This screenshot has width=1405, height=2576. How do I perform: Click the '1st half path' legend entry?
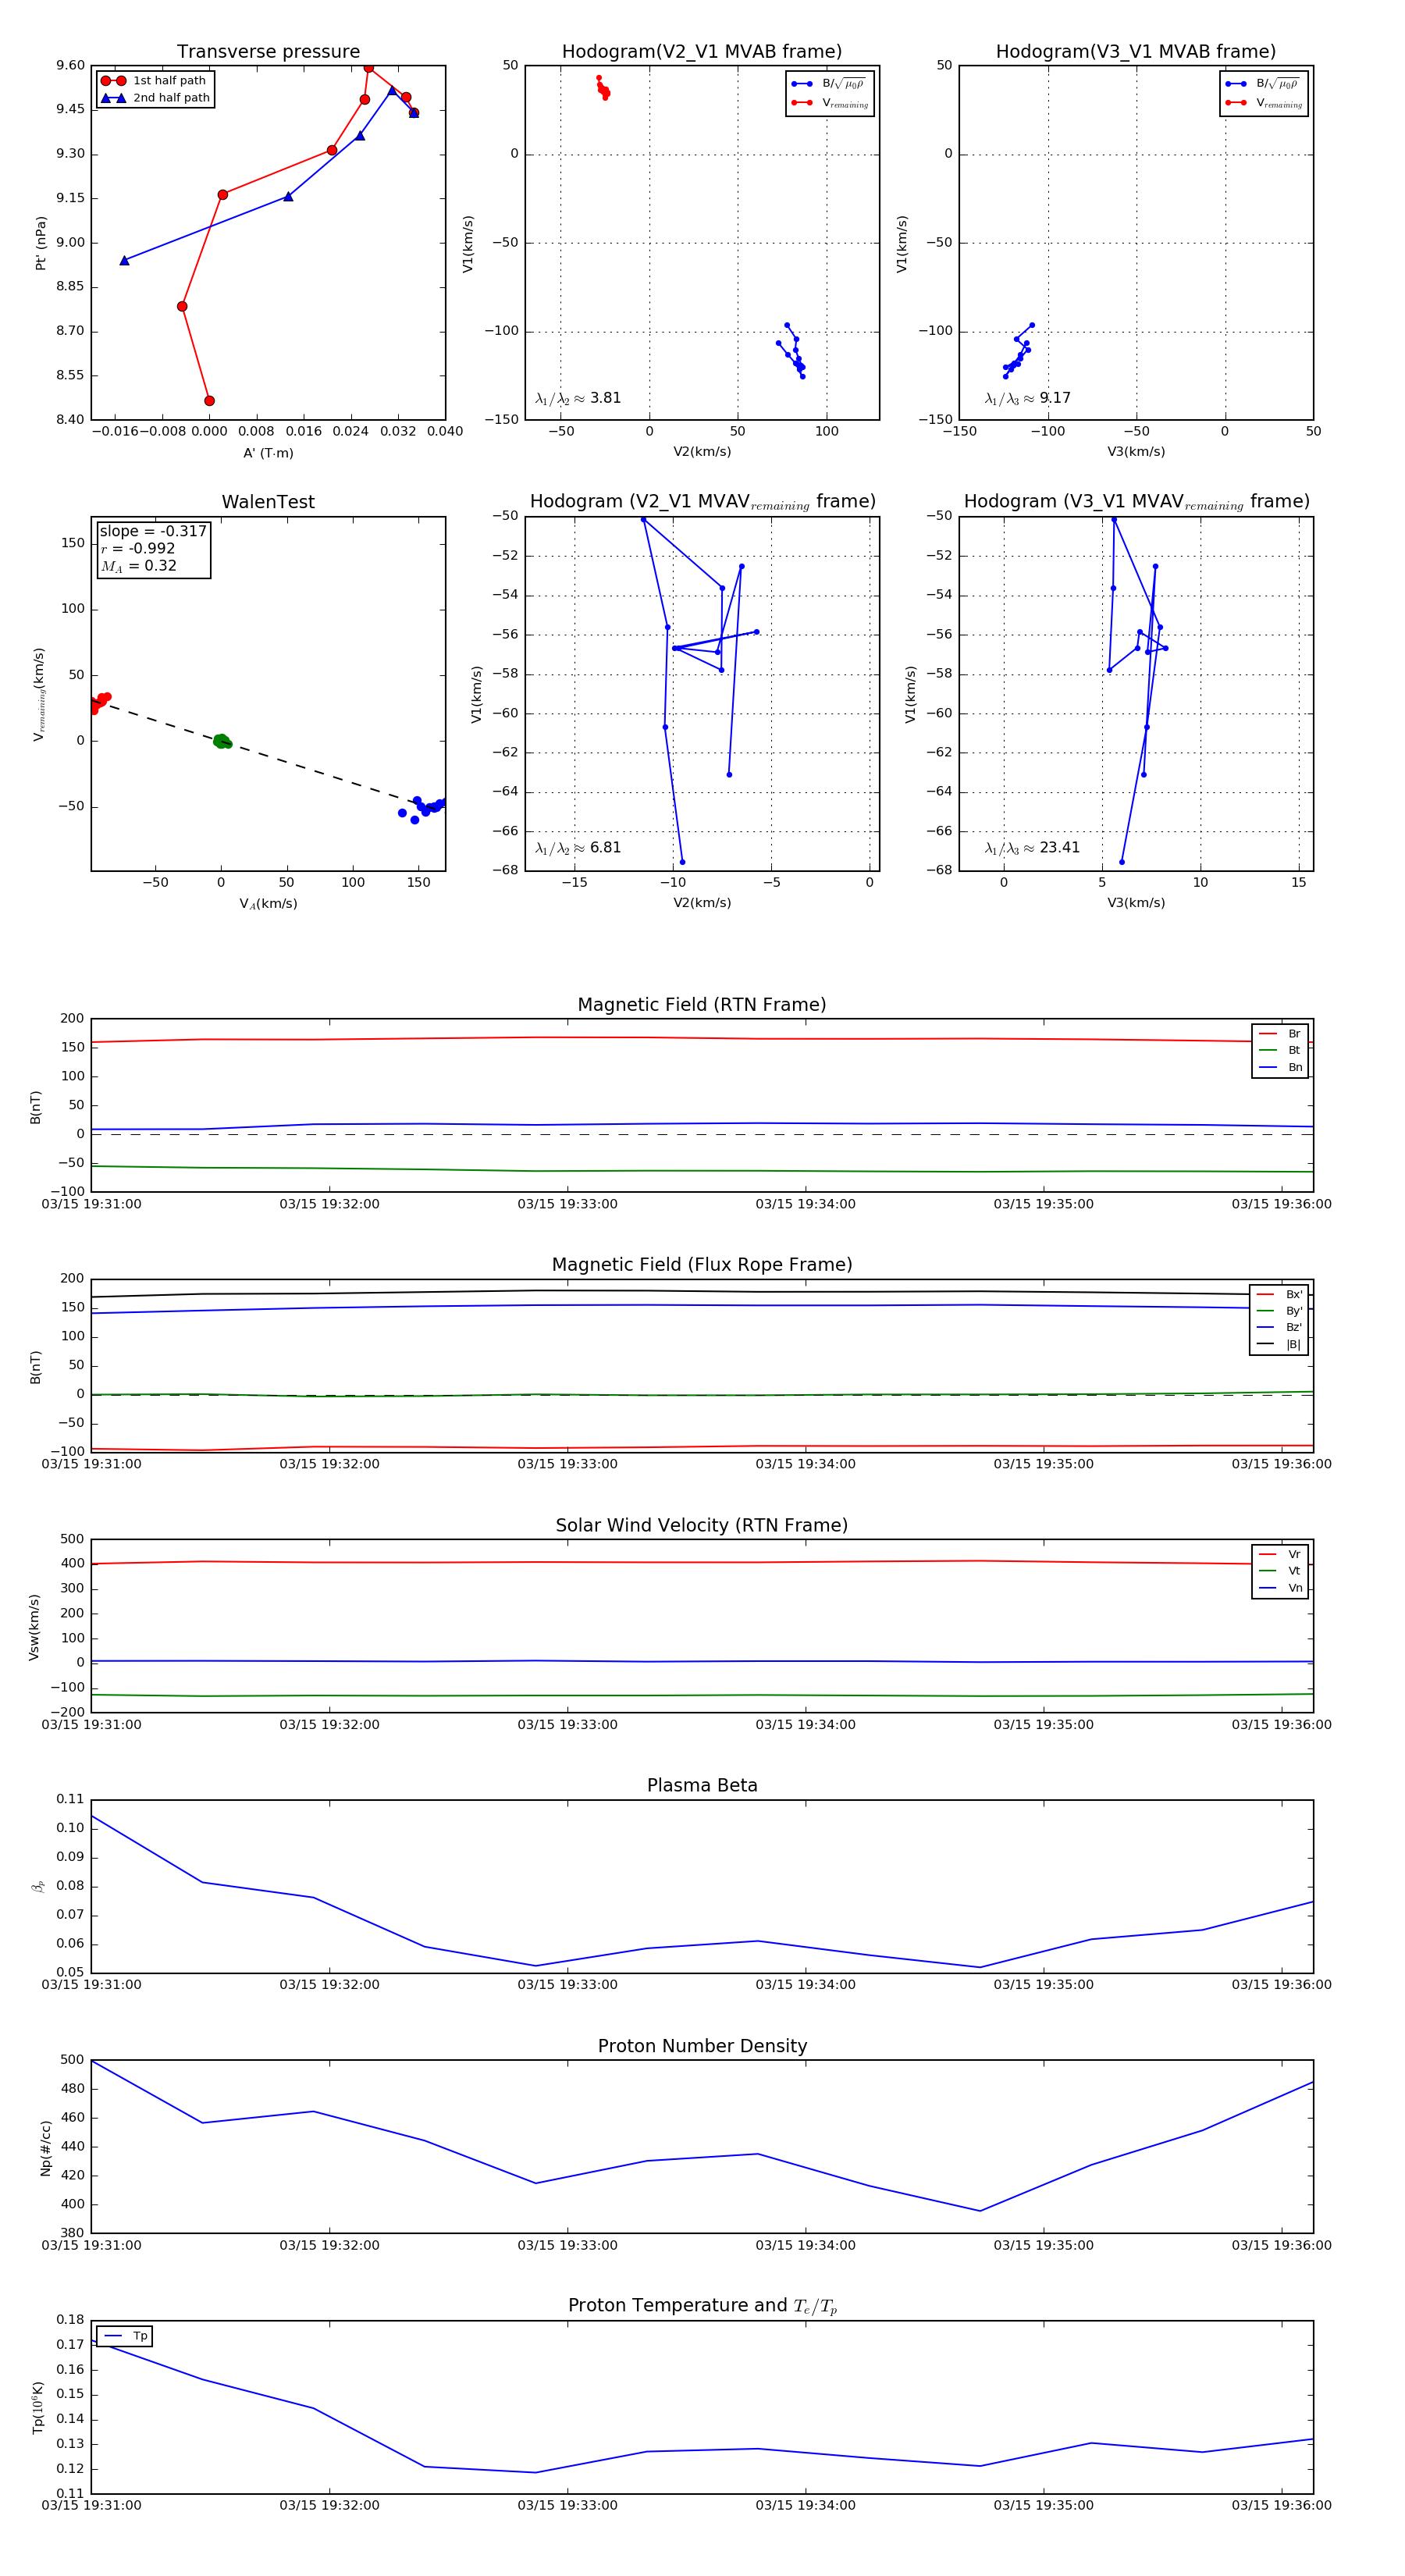[155, 81]
